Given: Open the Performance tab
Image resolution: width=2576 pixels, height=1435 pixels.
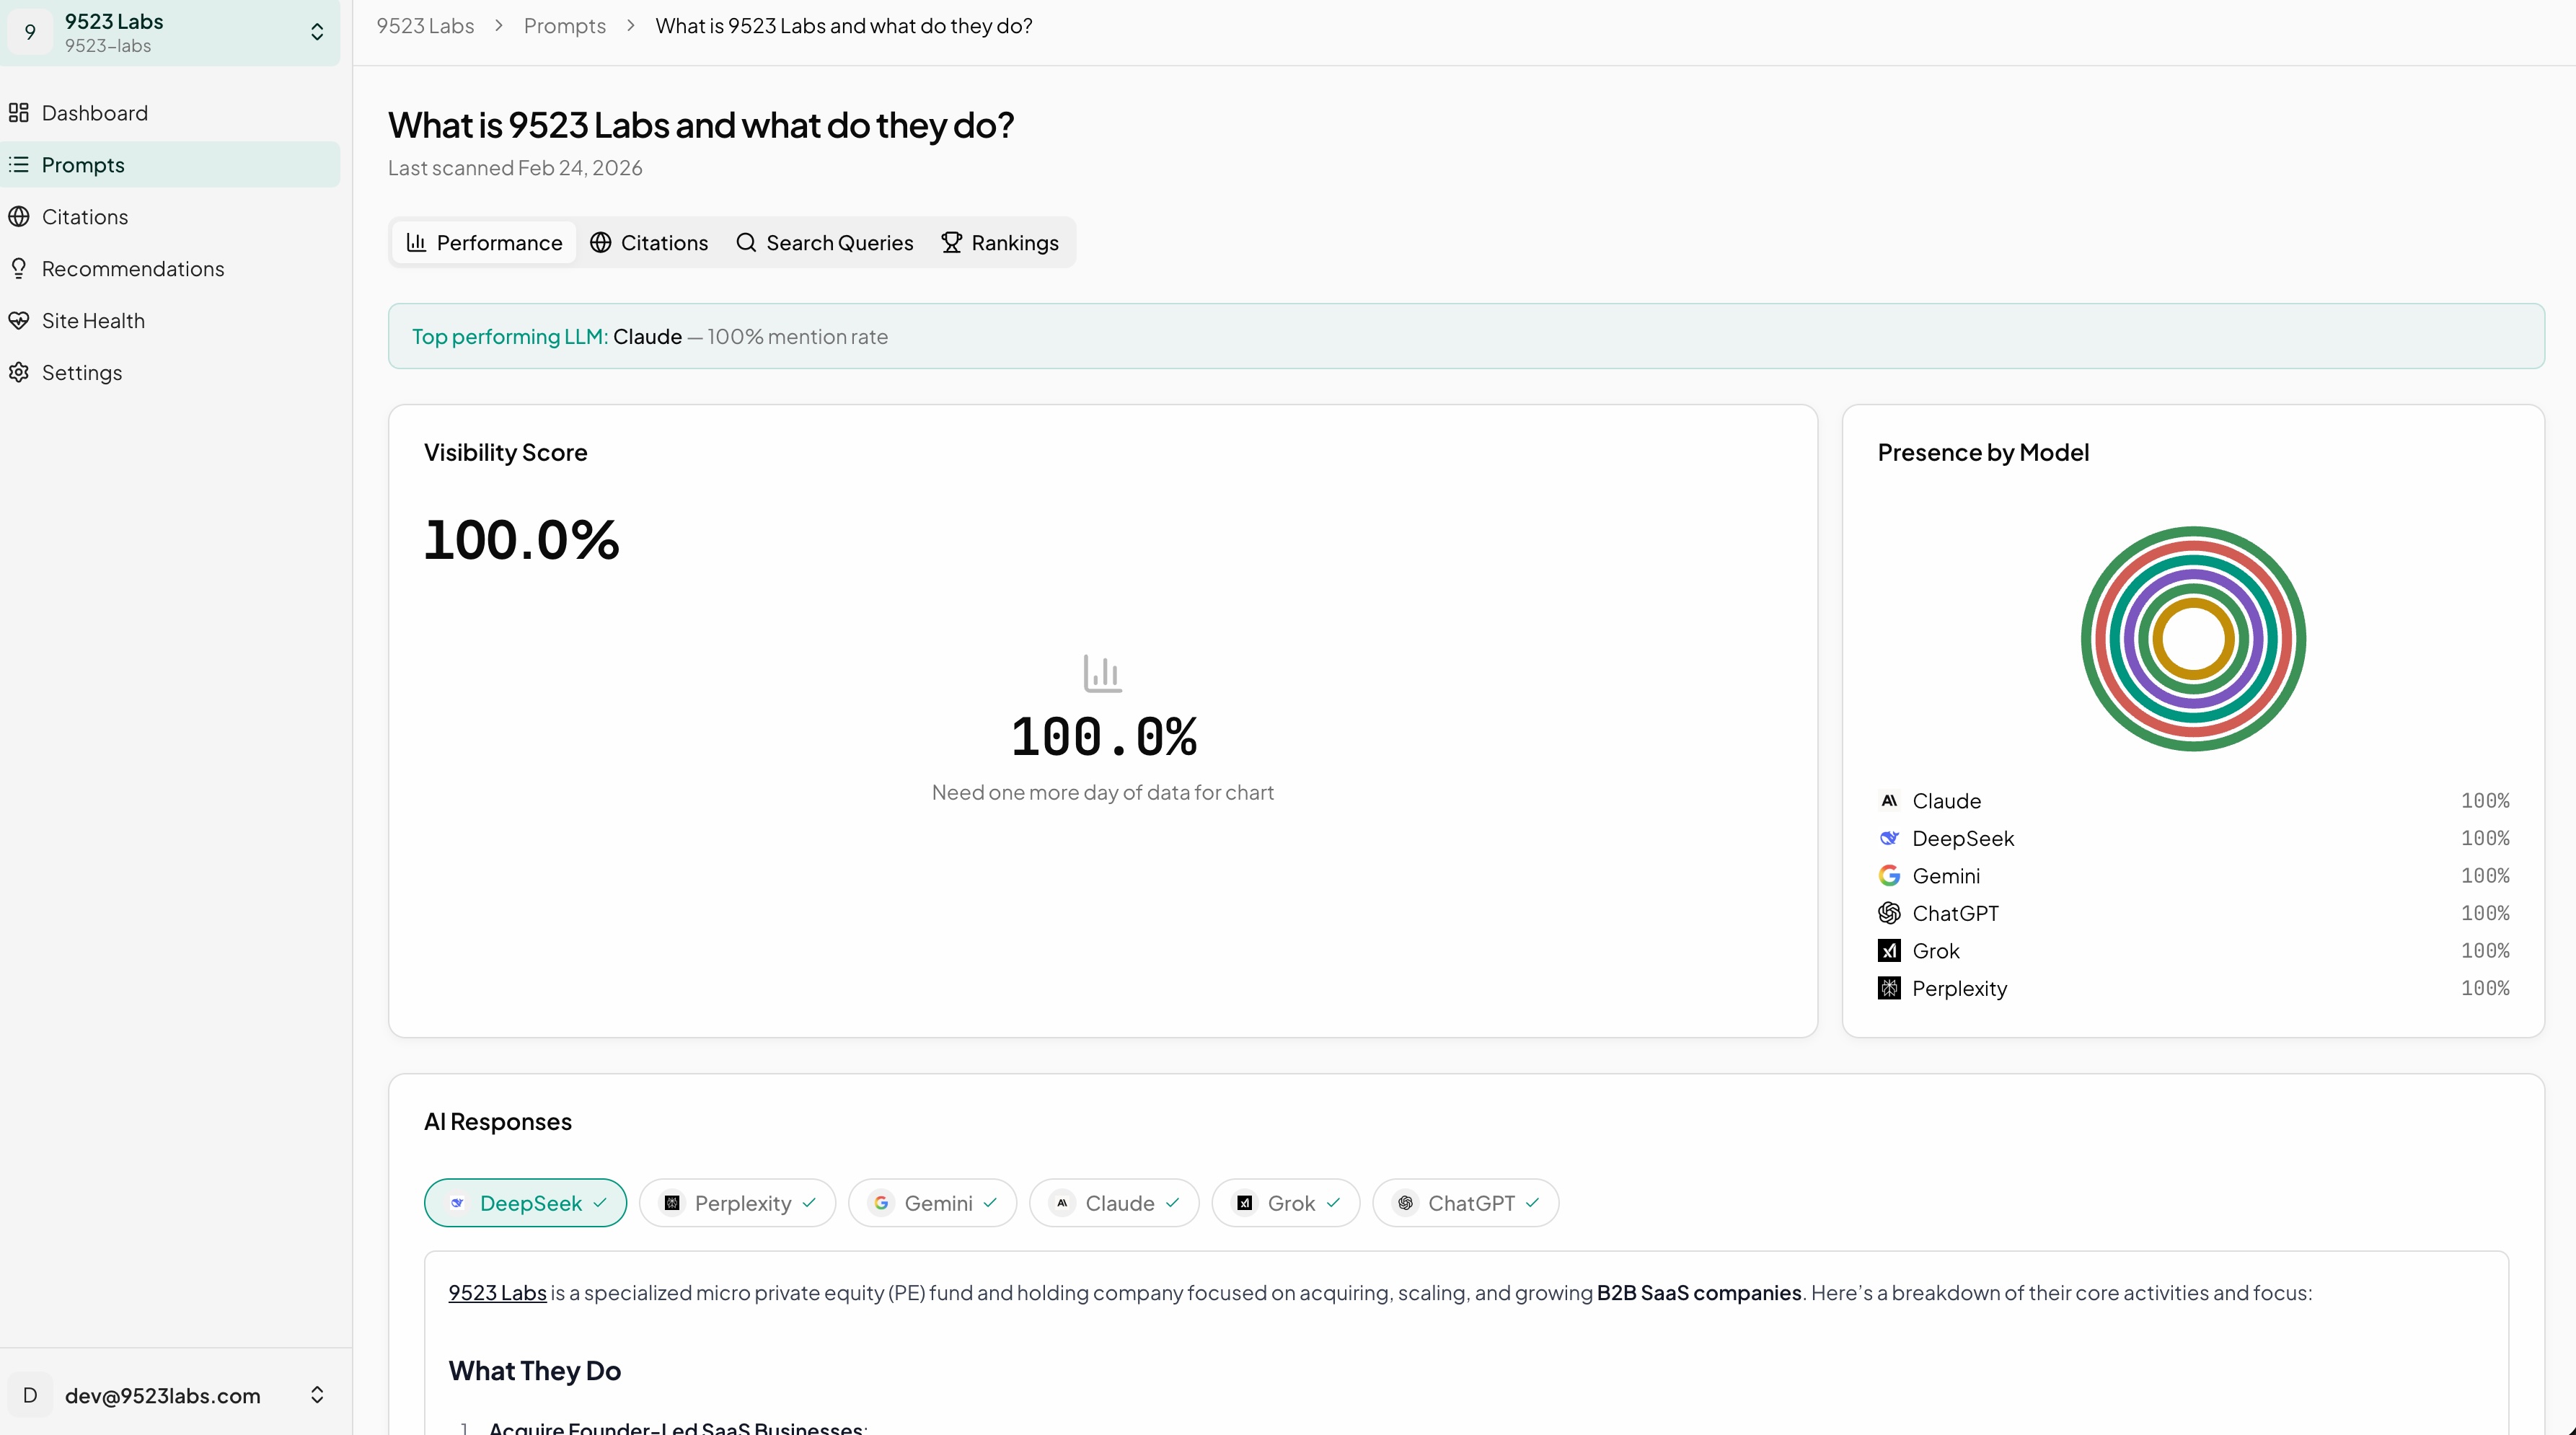Looking at the screenshot, I should [484, 243].
